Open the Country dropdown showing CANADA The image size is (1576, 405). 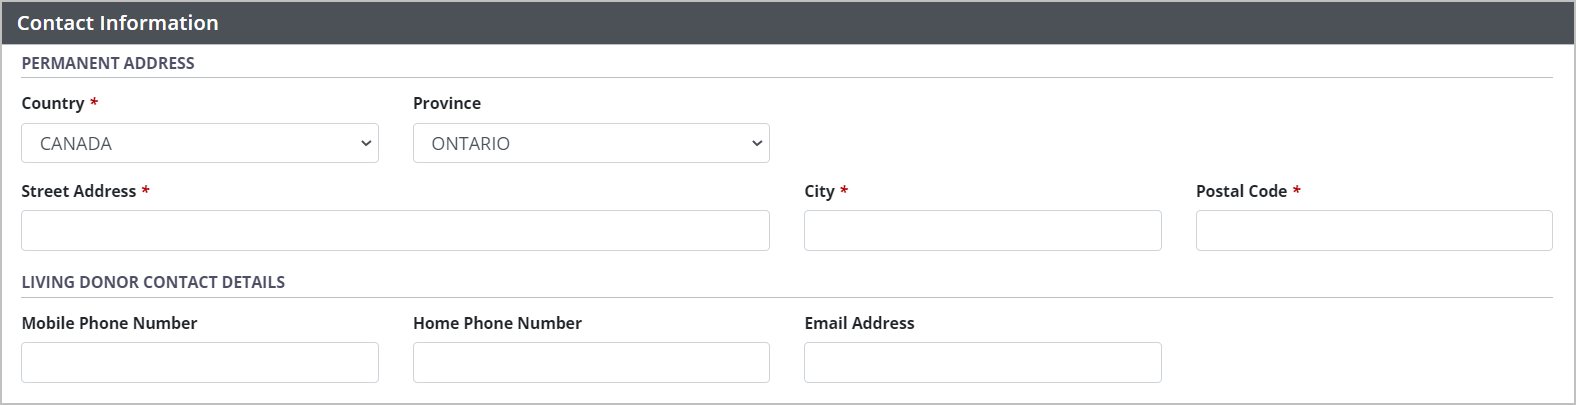(199, 143)
